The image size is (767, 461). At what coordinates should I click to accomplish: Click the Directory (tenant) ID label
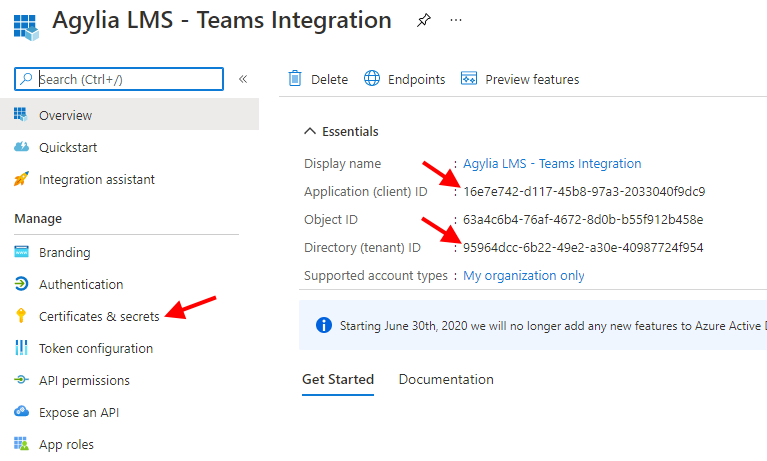pos(362,248)
